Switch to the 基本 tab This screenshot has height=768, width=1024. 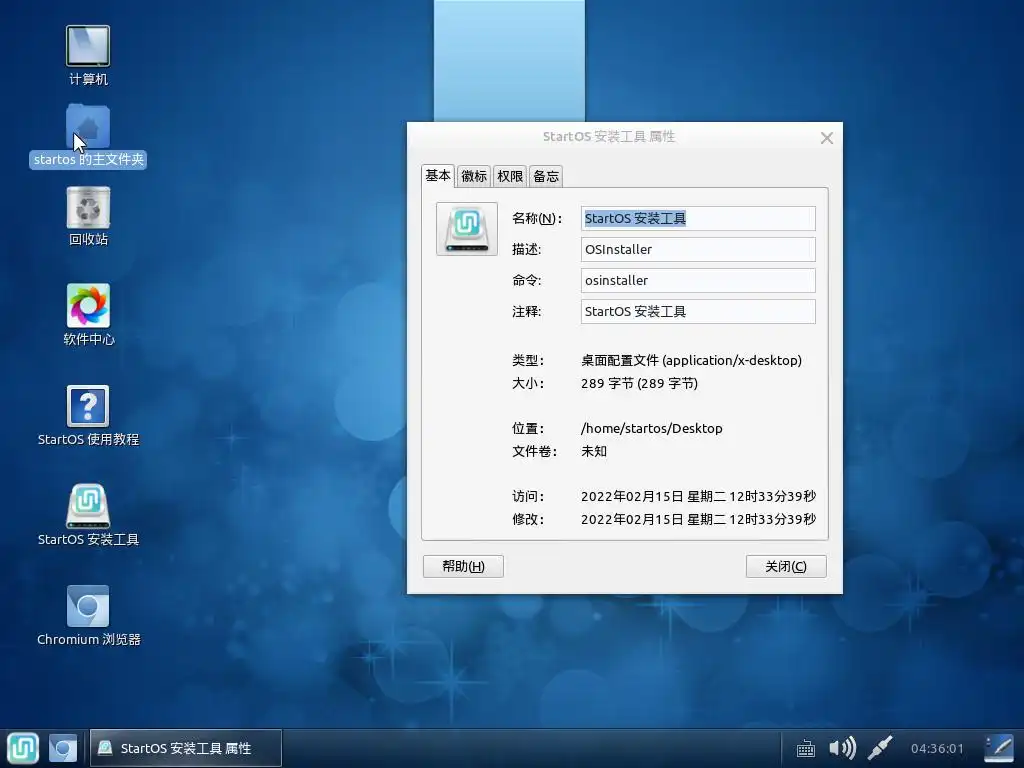438,176
